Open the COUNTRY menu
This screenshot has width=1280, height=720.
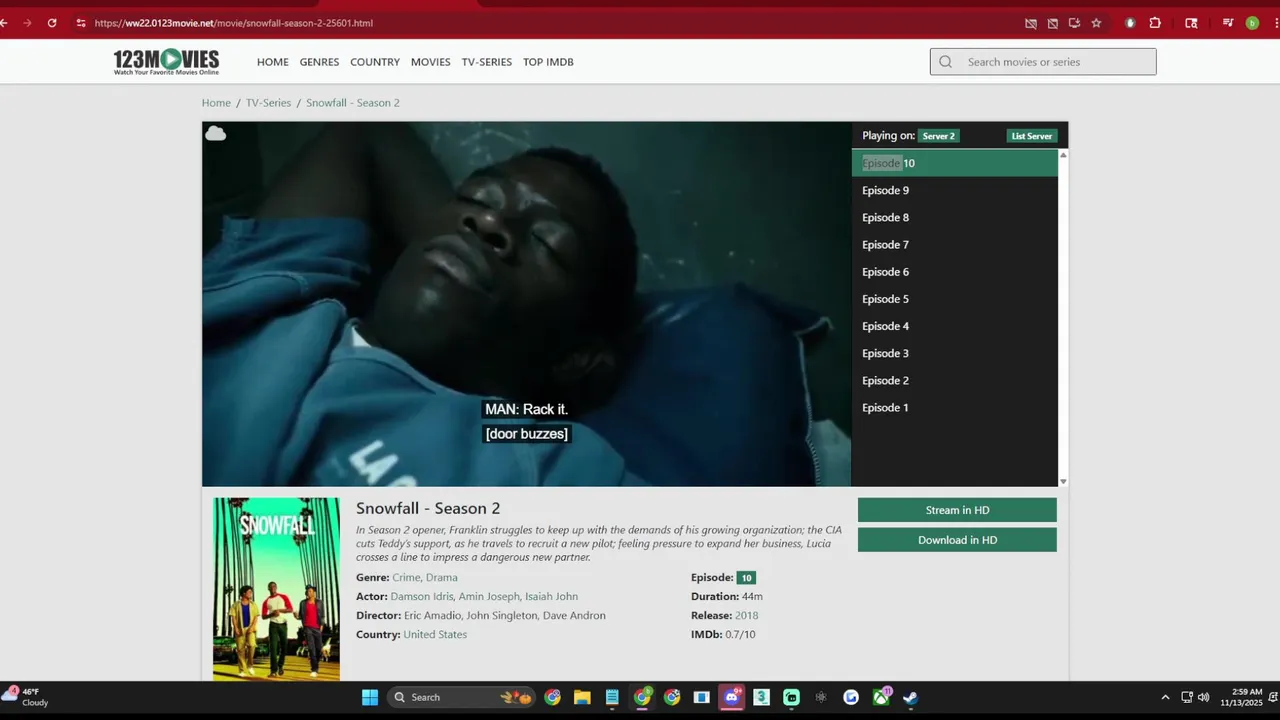(375, 62)
